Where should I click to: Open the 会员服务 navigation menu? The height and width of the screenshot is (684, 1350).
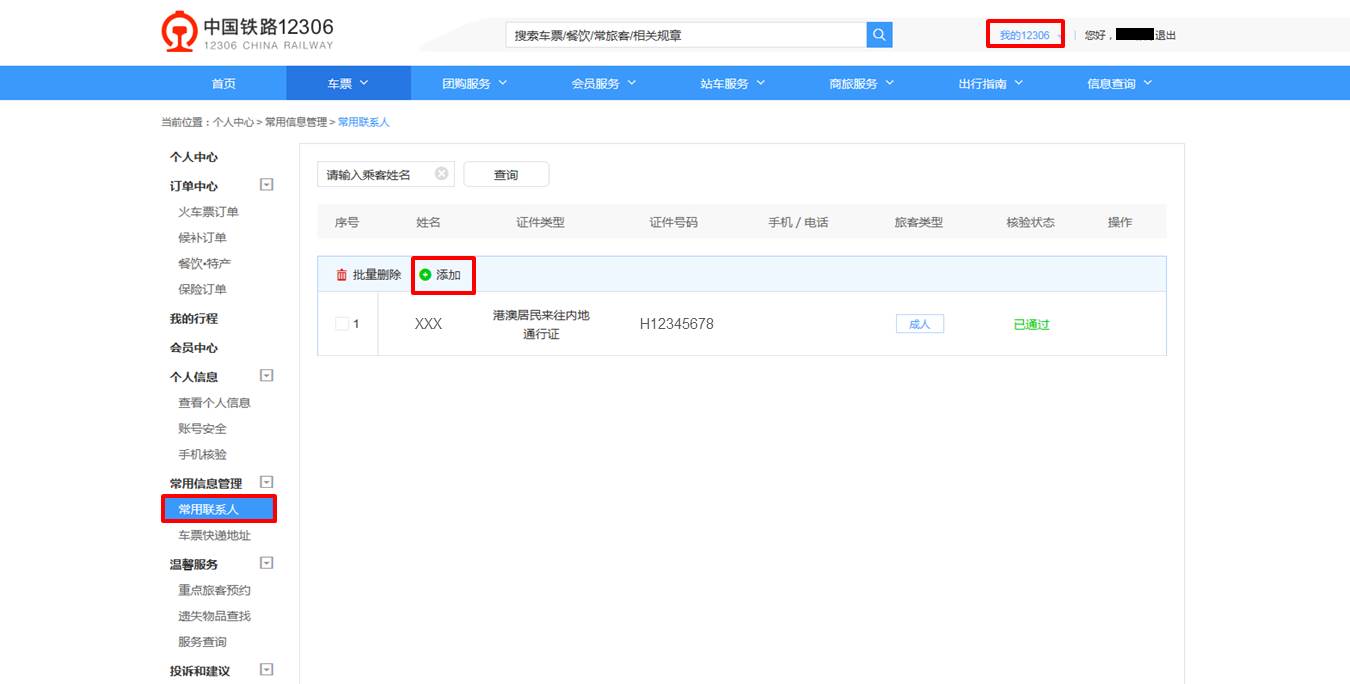603,84
